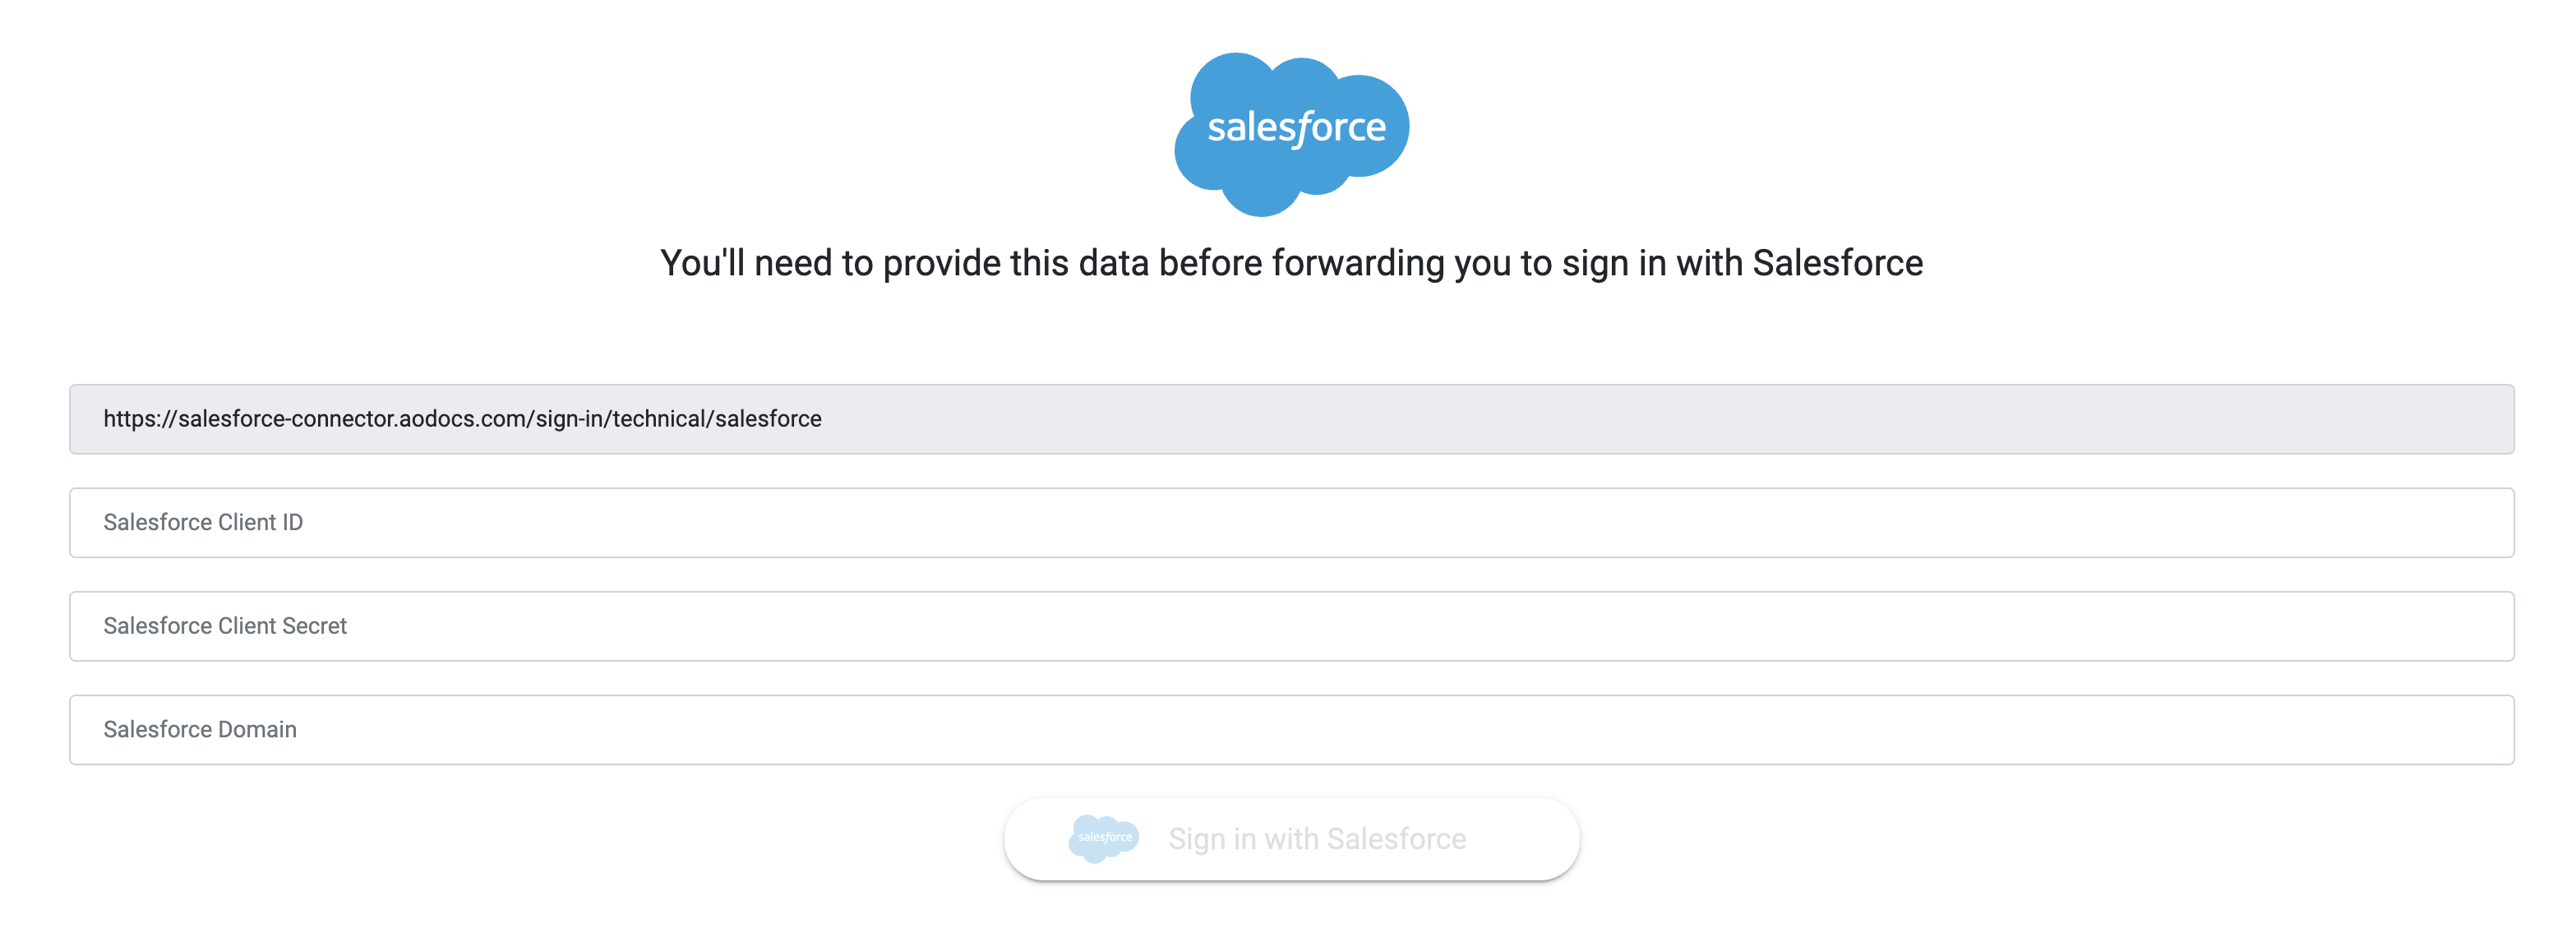The width and height of the screenshot is (2576, 942).
Task: Click the "Salesforce Domain" placeholder text
Action: 200,730
